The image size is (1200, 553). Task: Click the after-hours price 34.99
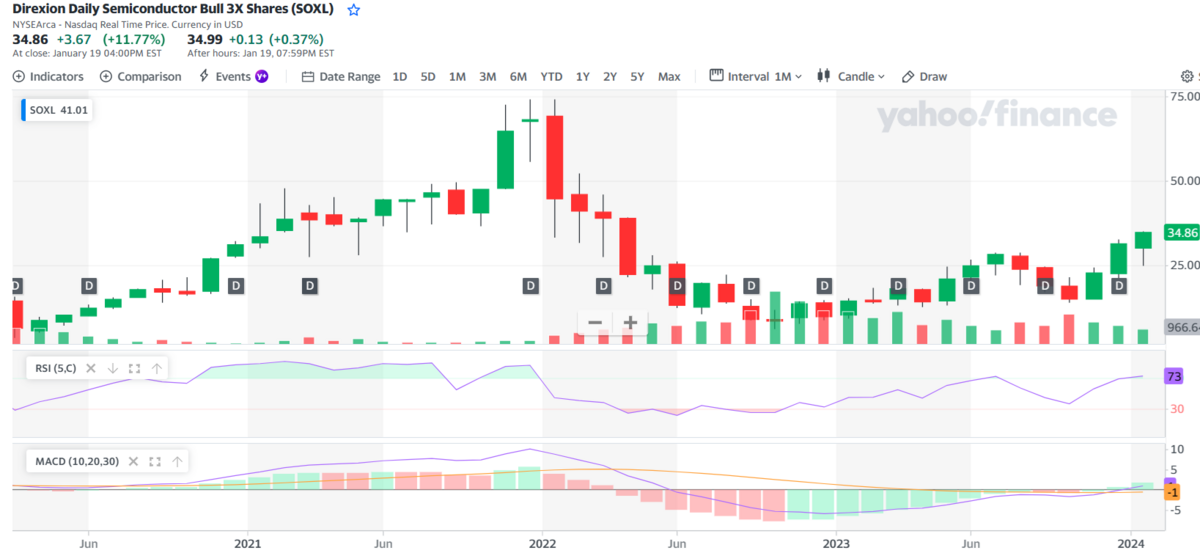206,39
